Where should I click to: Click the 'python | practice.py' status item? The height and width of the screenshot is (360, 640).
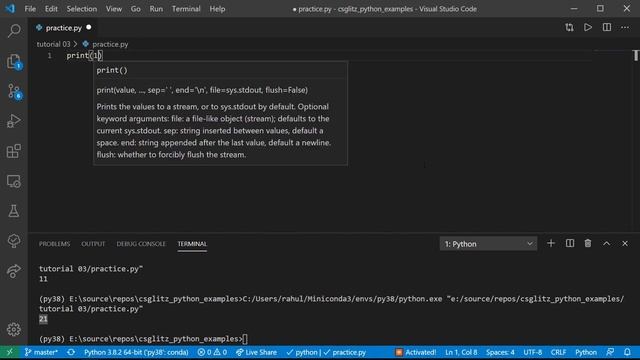coord(326,352)
